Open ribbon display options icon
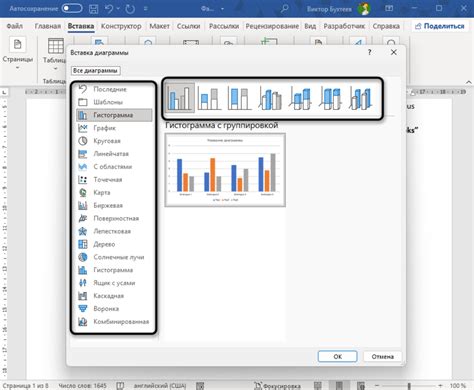This screenshot has height=390, width=474. click(389, 8)
